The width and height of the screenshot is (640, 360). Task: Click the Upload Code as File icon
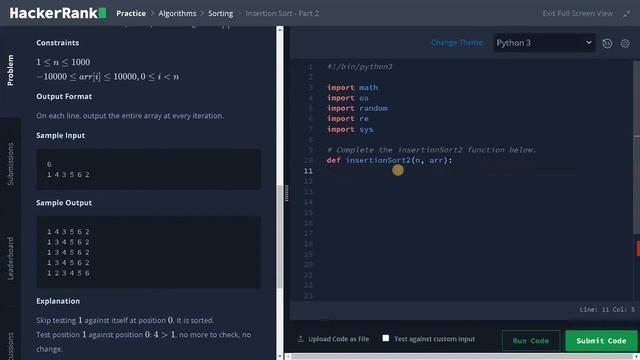click(x=301, y=339)
